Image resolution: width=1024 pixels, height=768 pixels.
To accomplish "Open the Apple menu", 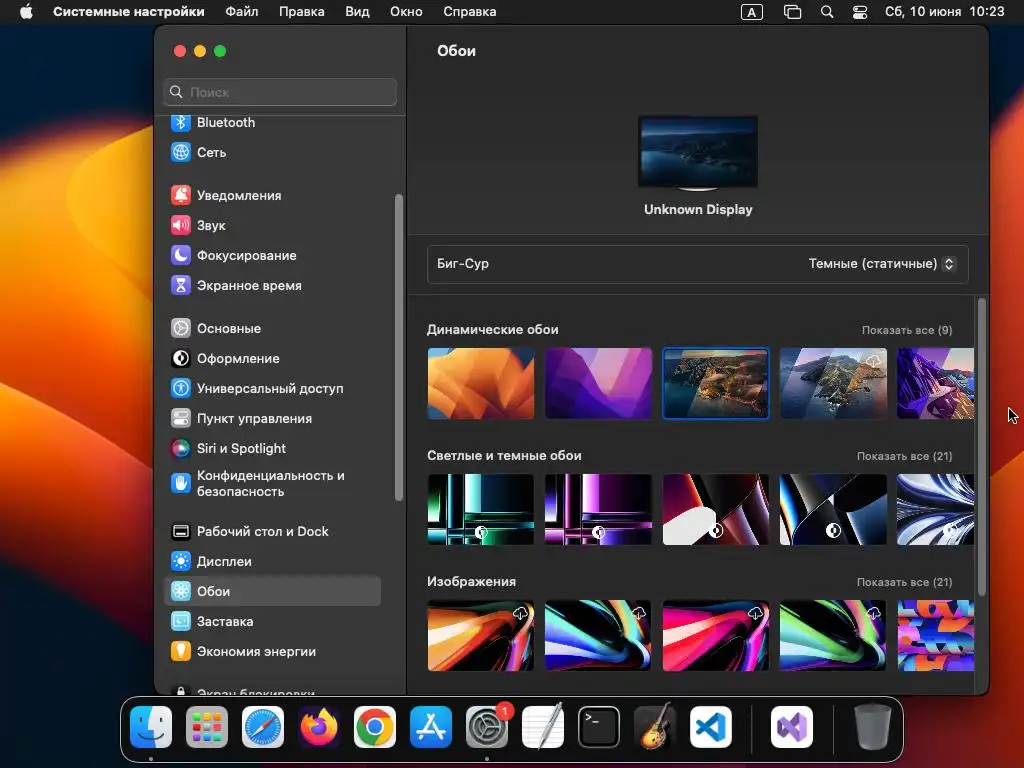I will (x=26, y=12).
